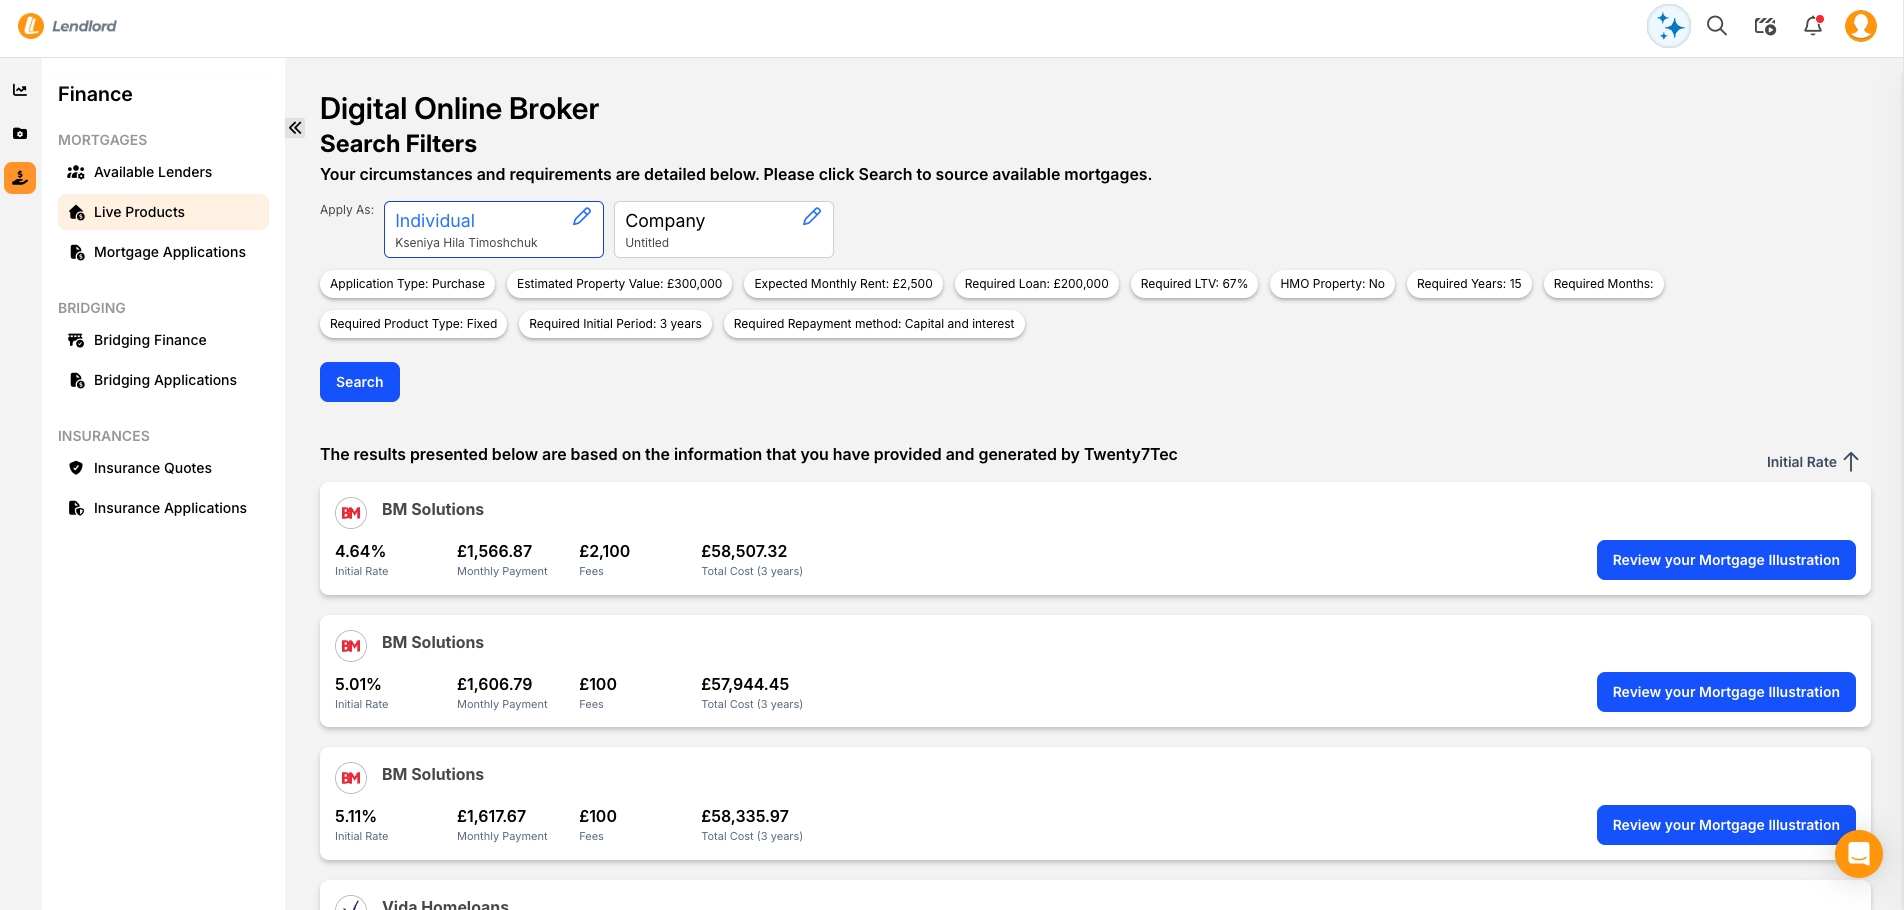Open the analytics chart icon in left rail
1904x910 pixels.
(x=20, y=90)
